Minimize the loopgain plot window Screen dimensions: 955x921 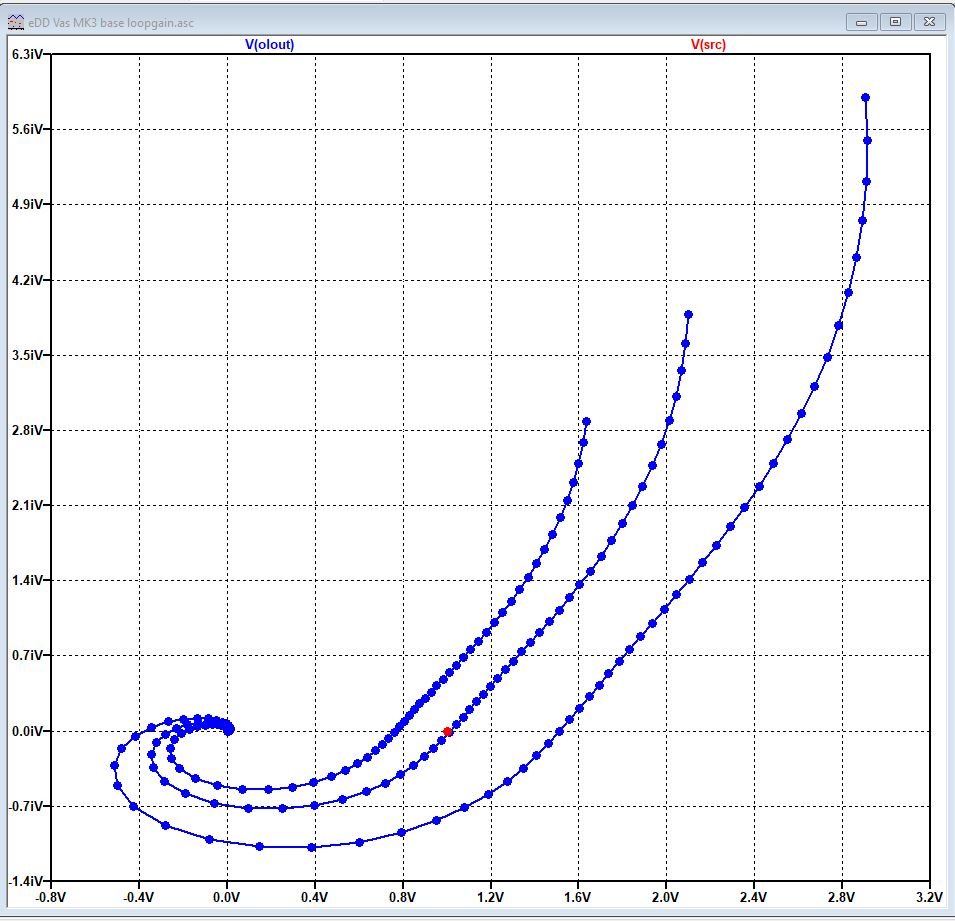tap(861, 22)
